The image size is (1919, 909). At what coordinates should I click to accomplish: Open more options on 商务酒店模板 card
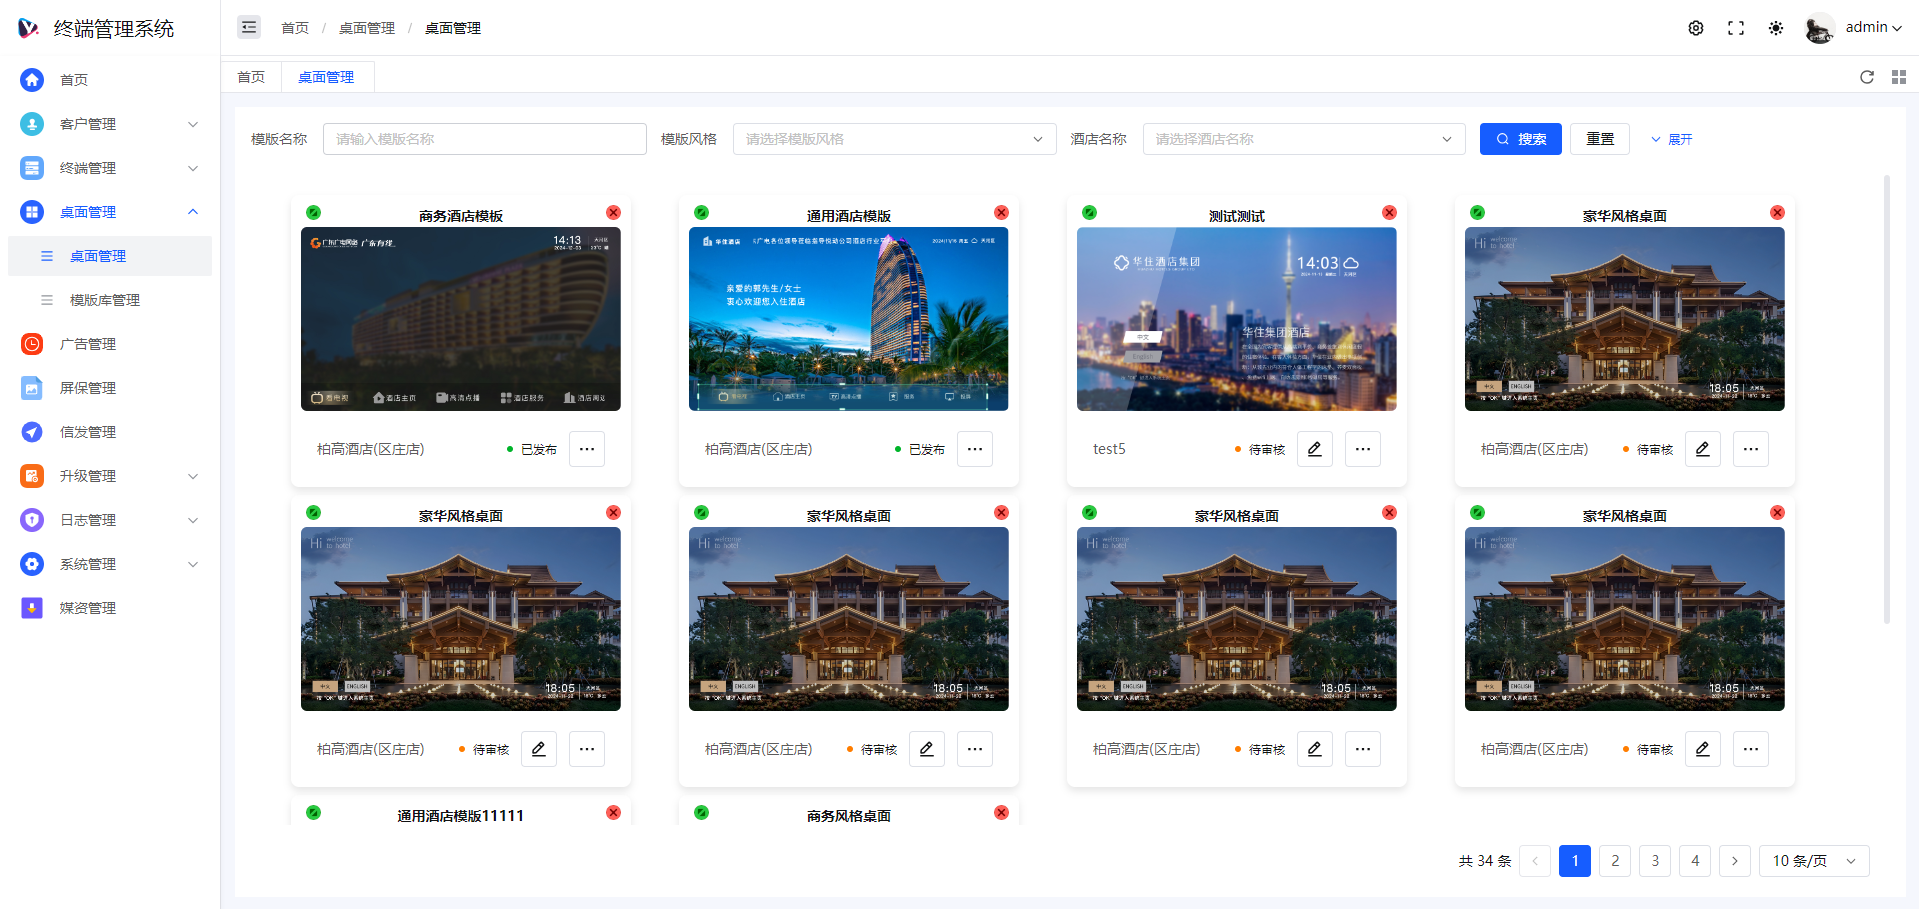point(587,449)
